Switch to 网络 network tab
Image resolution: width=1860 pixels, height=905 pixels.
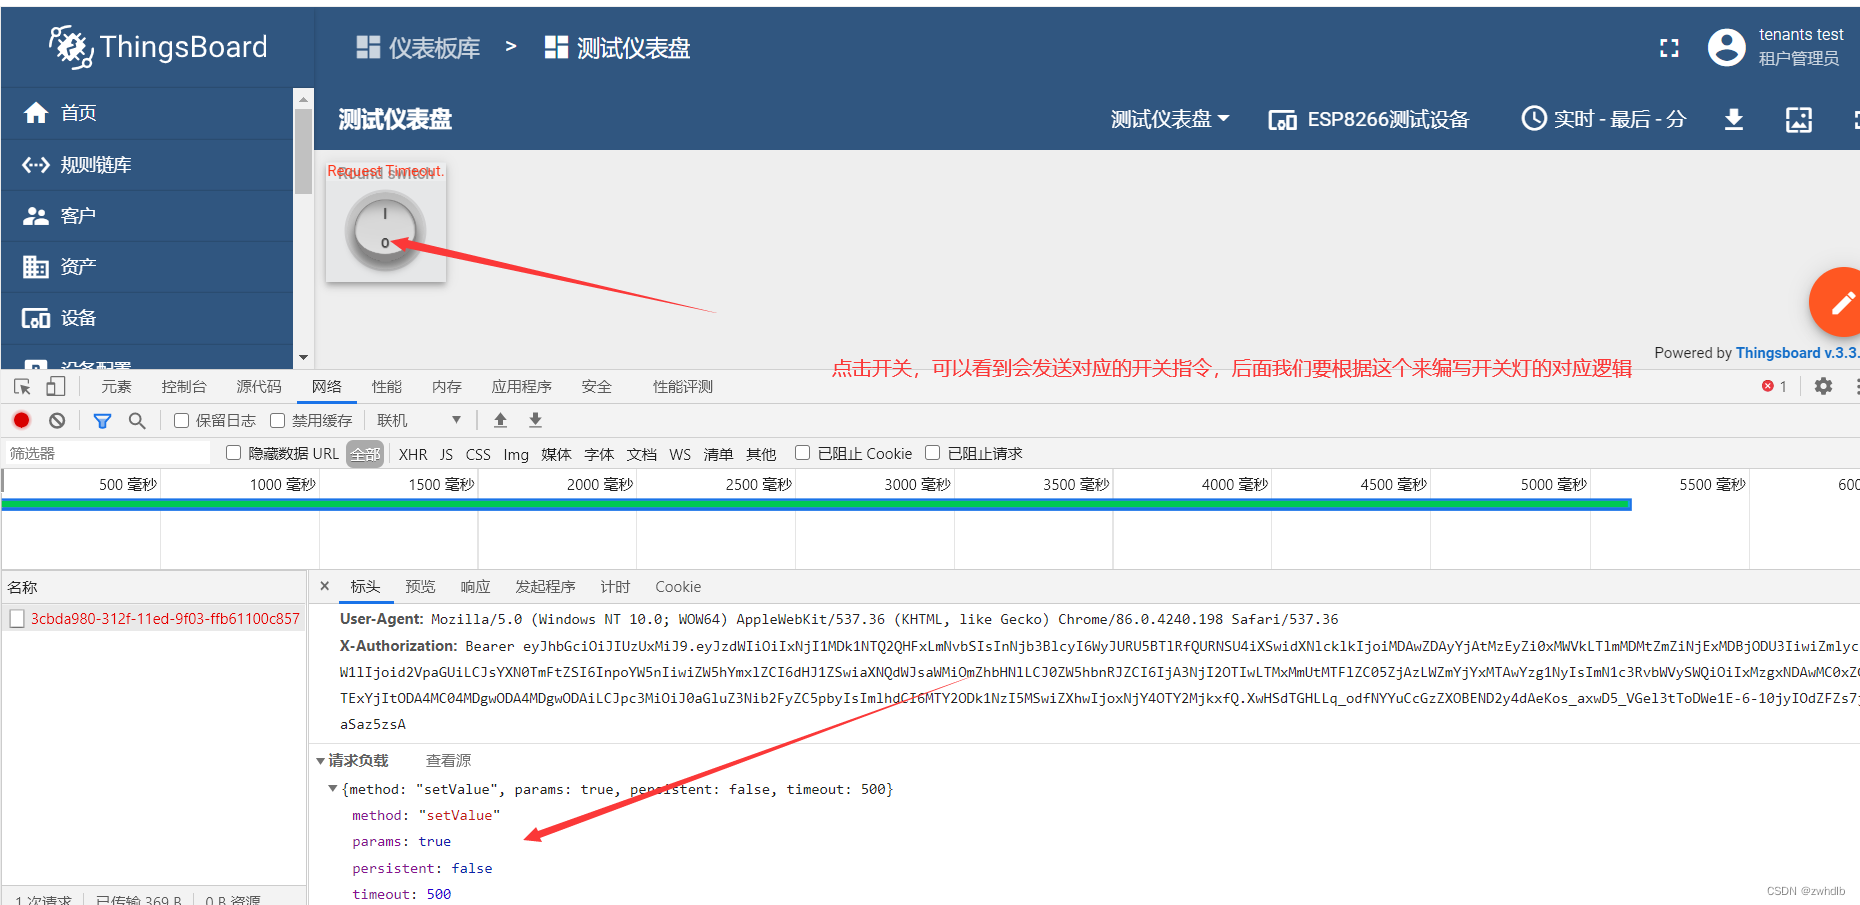(x=327, y=387)
